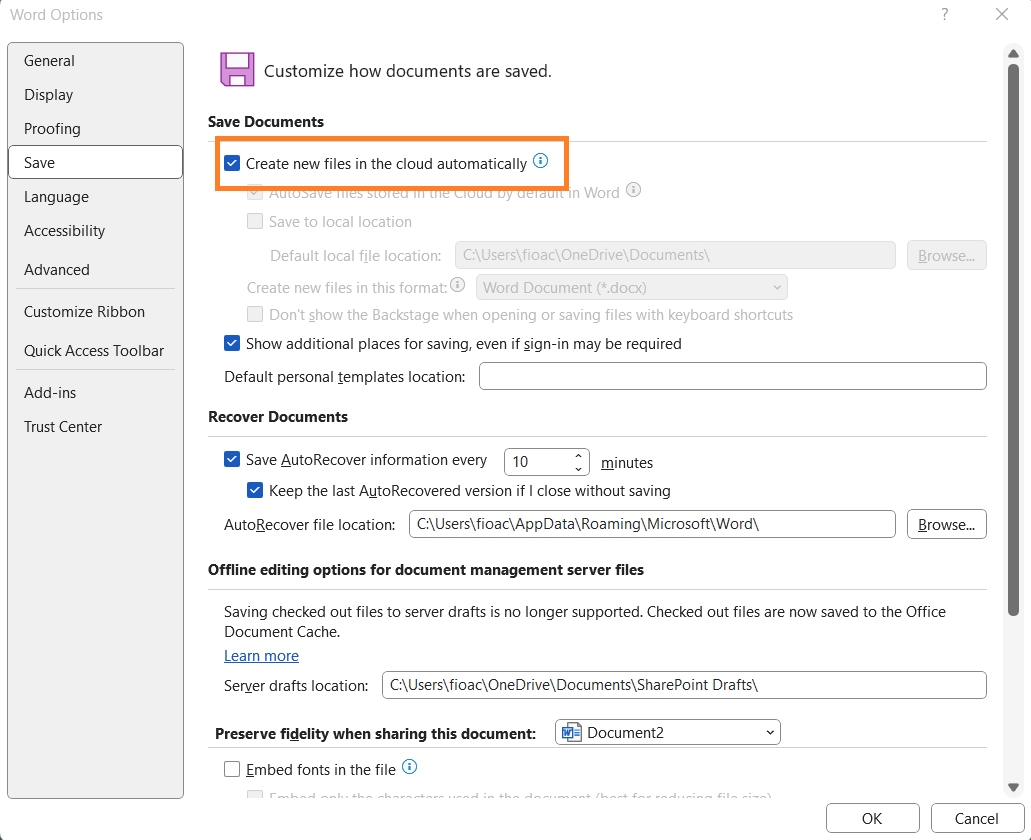
Task: Open the Trust Center settings page
Action: 63,426
